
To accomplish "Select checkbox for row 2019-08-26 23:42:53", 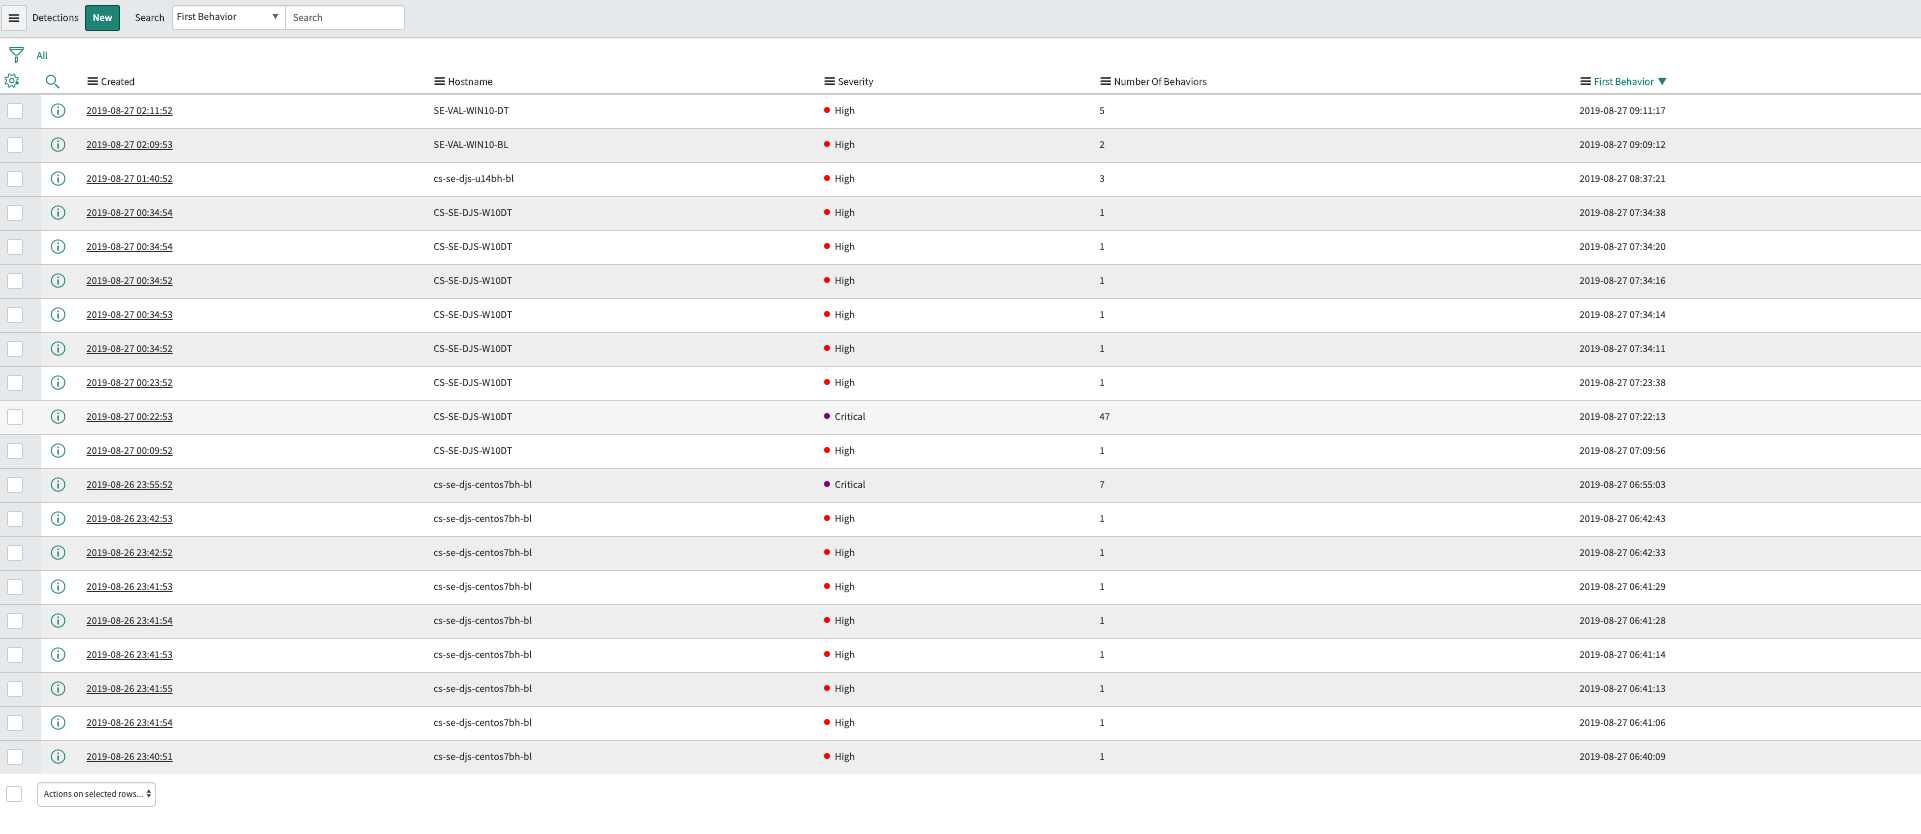I will [15, 519].
